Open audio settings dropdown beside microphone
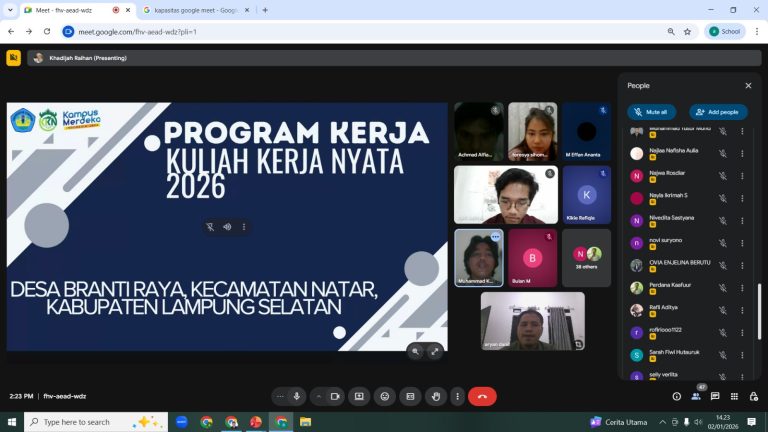Image resolution: width=768 pixels, height=432 pixels. click(x=280, y=396)
